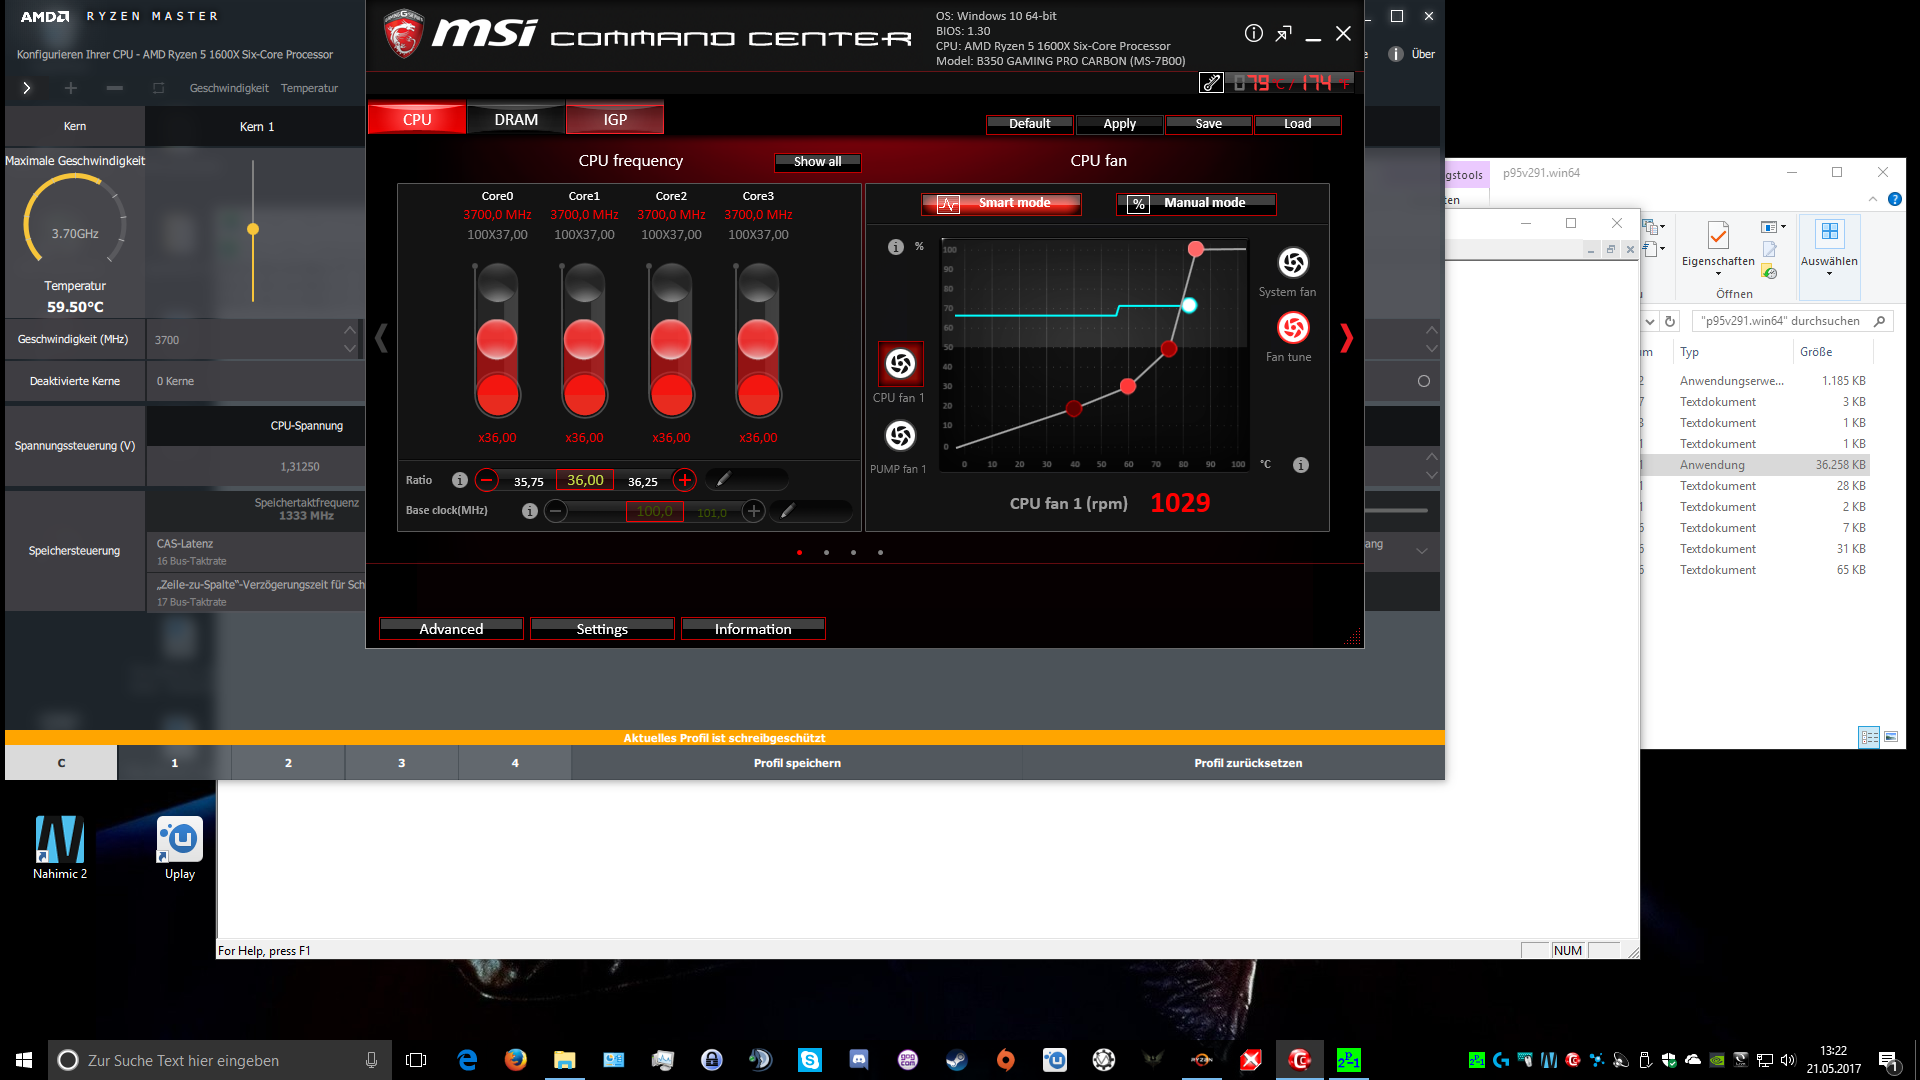Open the Temperatur tab in Ryzen Master
This screenshot has height=1080, width=1920.
tap(309, 88)
